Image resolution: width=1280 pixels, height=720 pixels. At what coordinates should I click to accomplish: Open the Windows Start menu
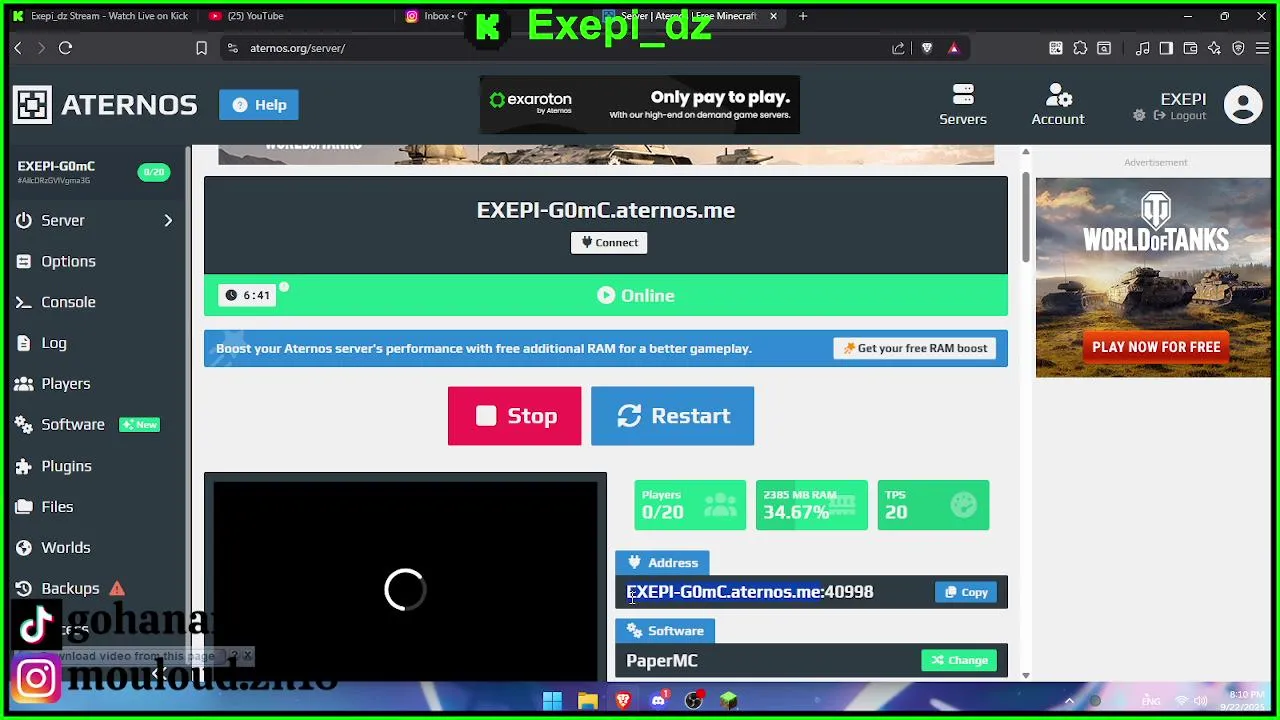pos(552,701)
